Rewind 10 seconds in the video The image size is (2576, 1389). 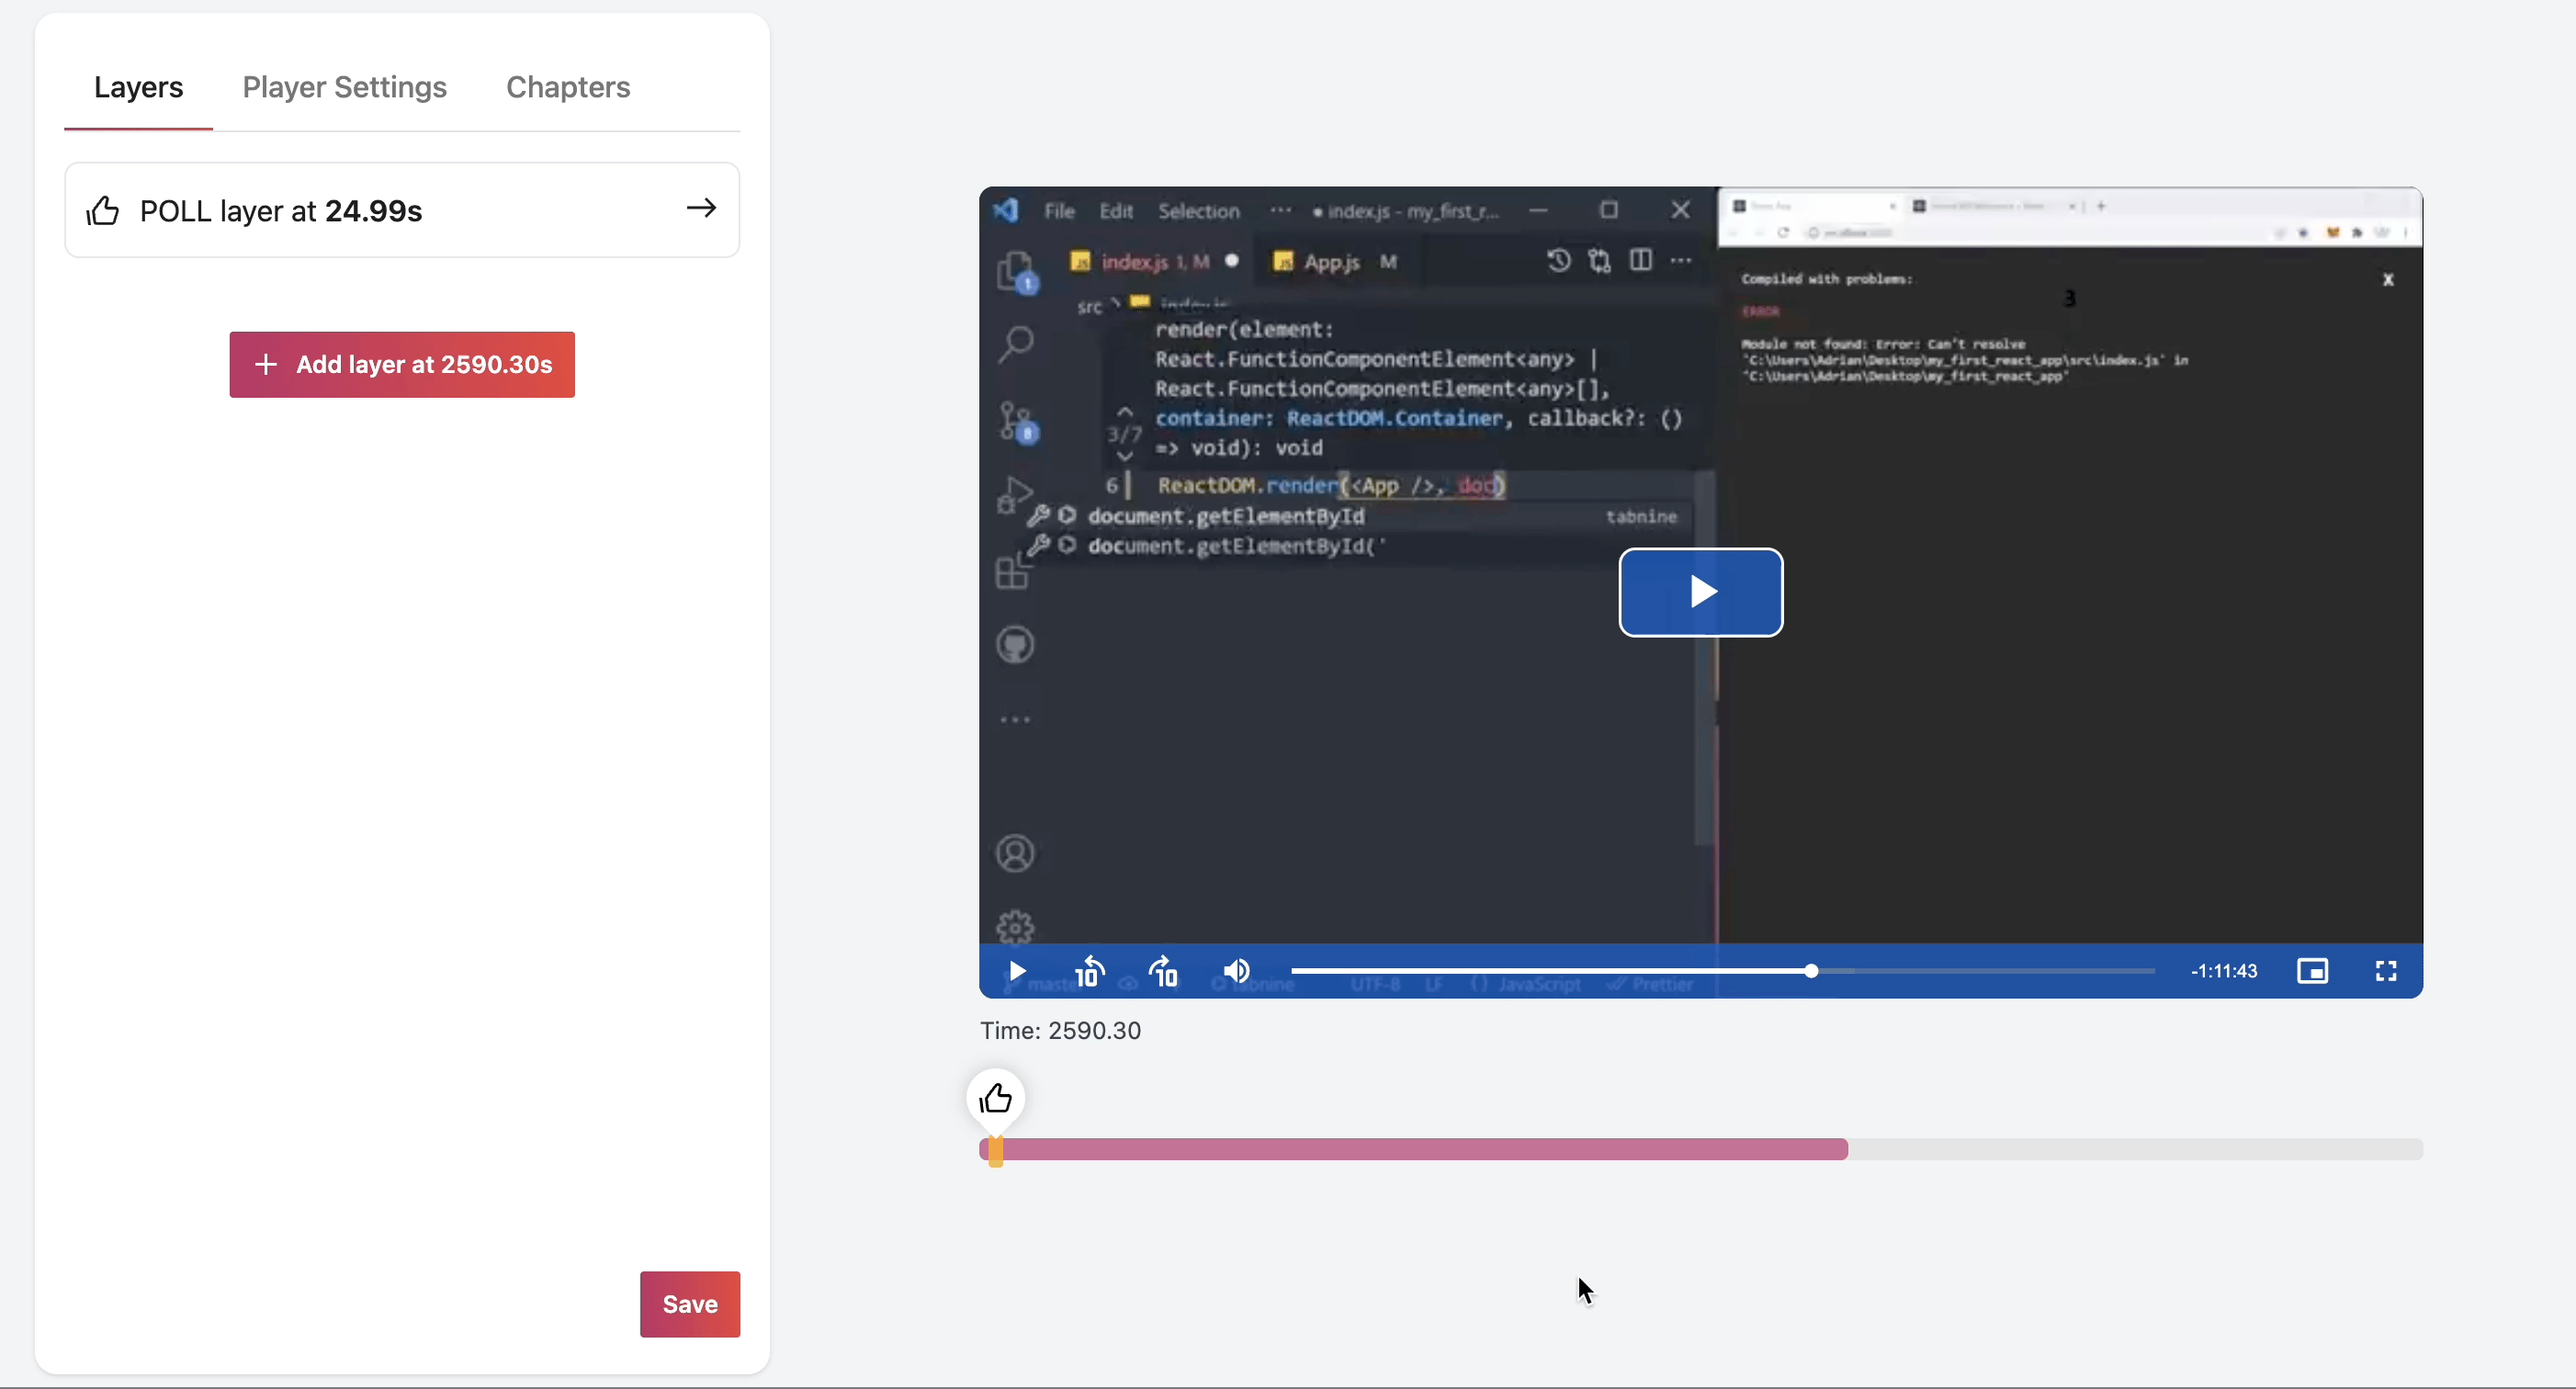click(1089, 971)
